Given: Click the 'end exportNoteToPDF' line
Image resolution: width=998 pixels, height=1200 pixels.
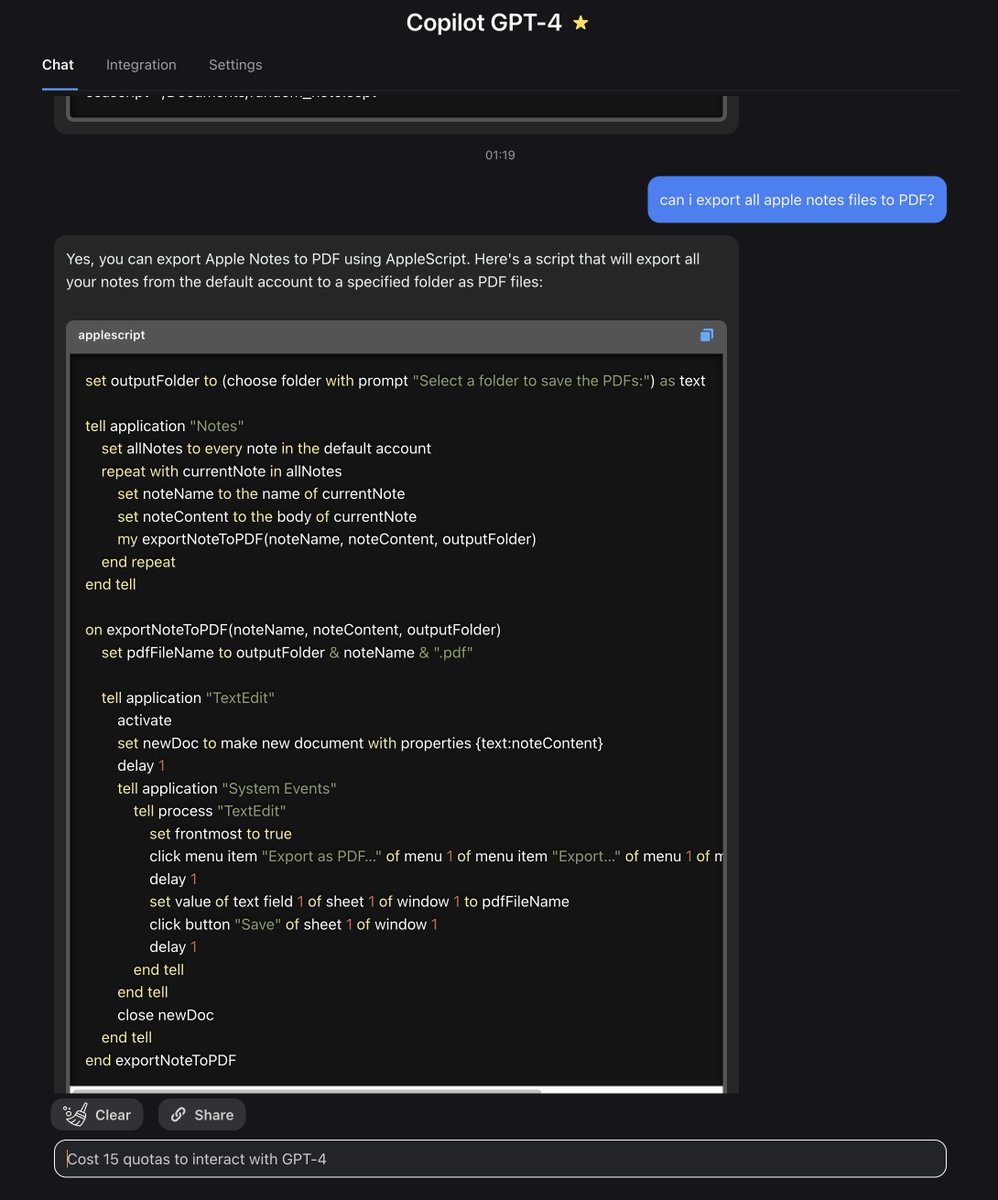Looking at the screenshot, I should click(161, 1060).
